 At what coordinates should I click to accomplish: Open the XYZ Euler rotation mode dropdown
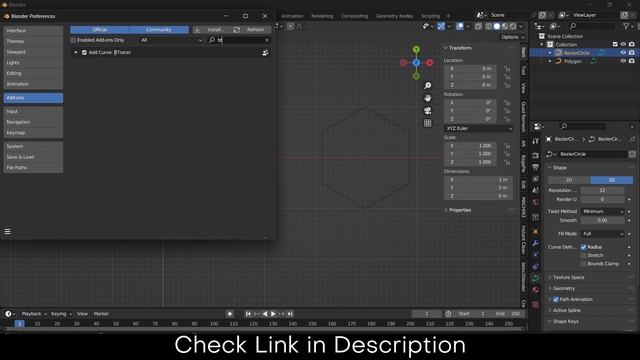pyautogui.click(x=478, y=128)
